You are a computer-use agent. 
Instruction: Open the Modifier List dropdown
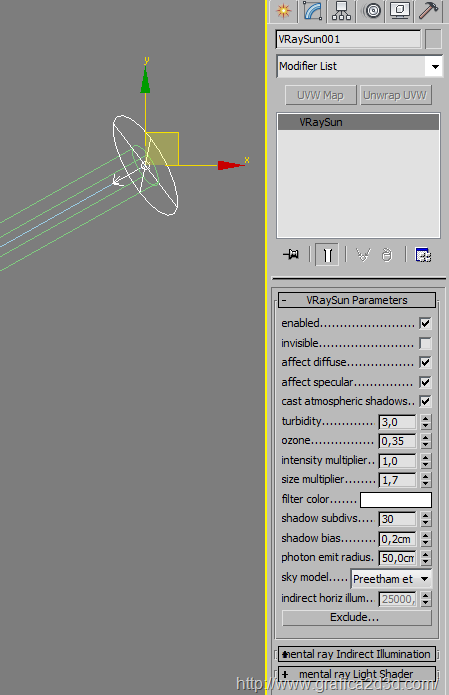coord(359,66)
